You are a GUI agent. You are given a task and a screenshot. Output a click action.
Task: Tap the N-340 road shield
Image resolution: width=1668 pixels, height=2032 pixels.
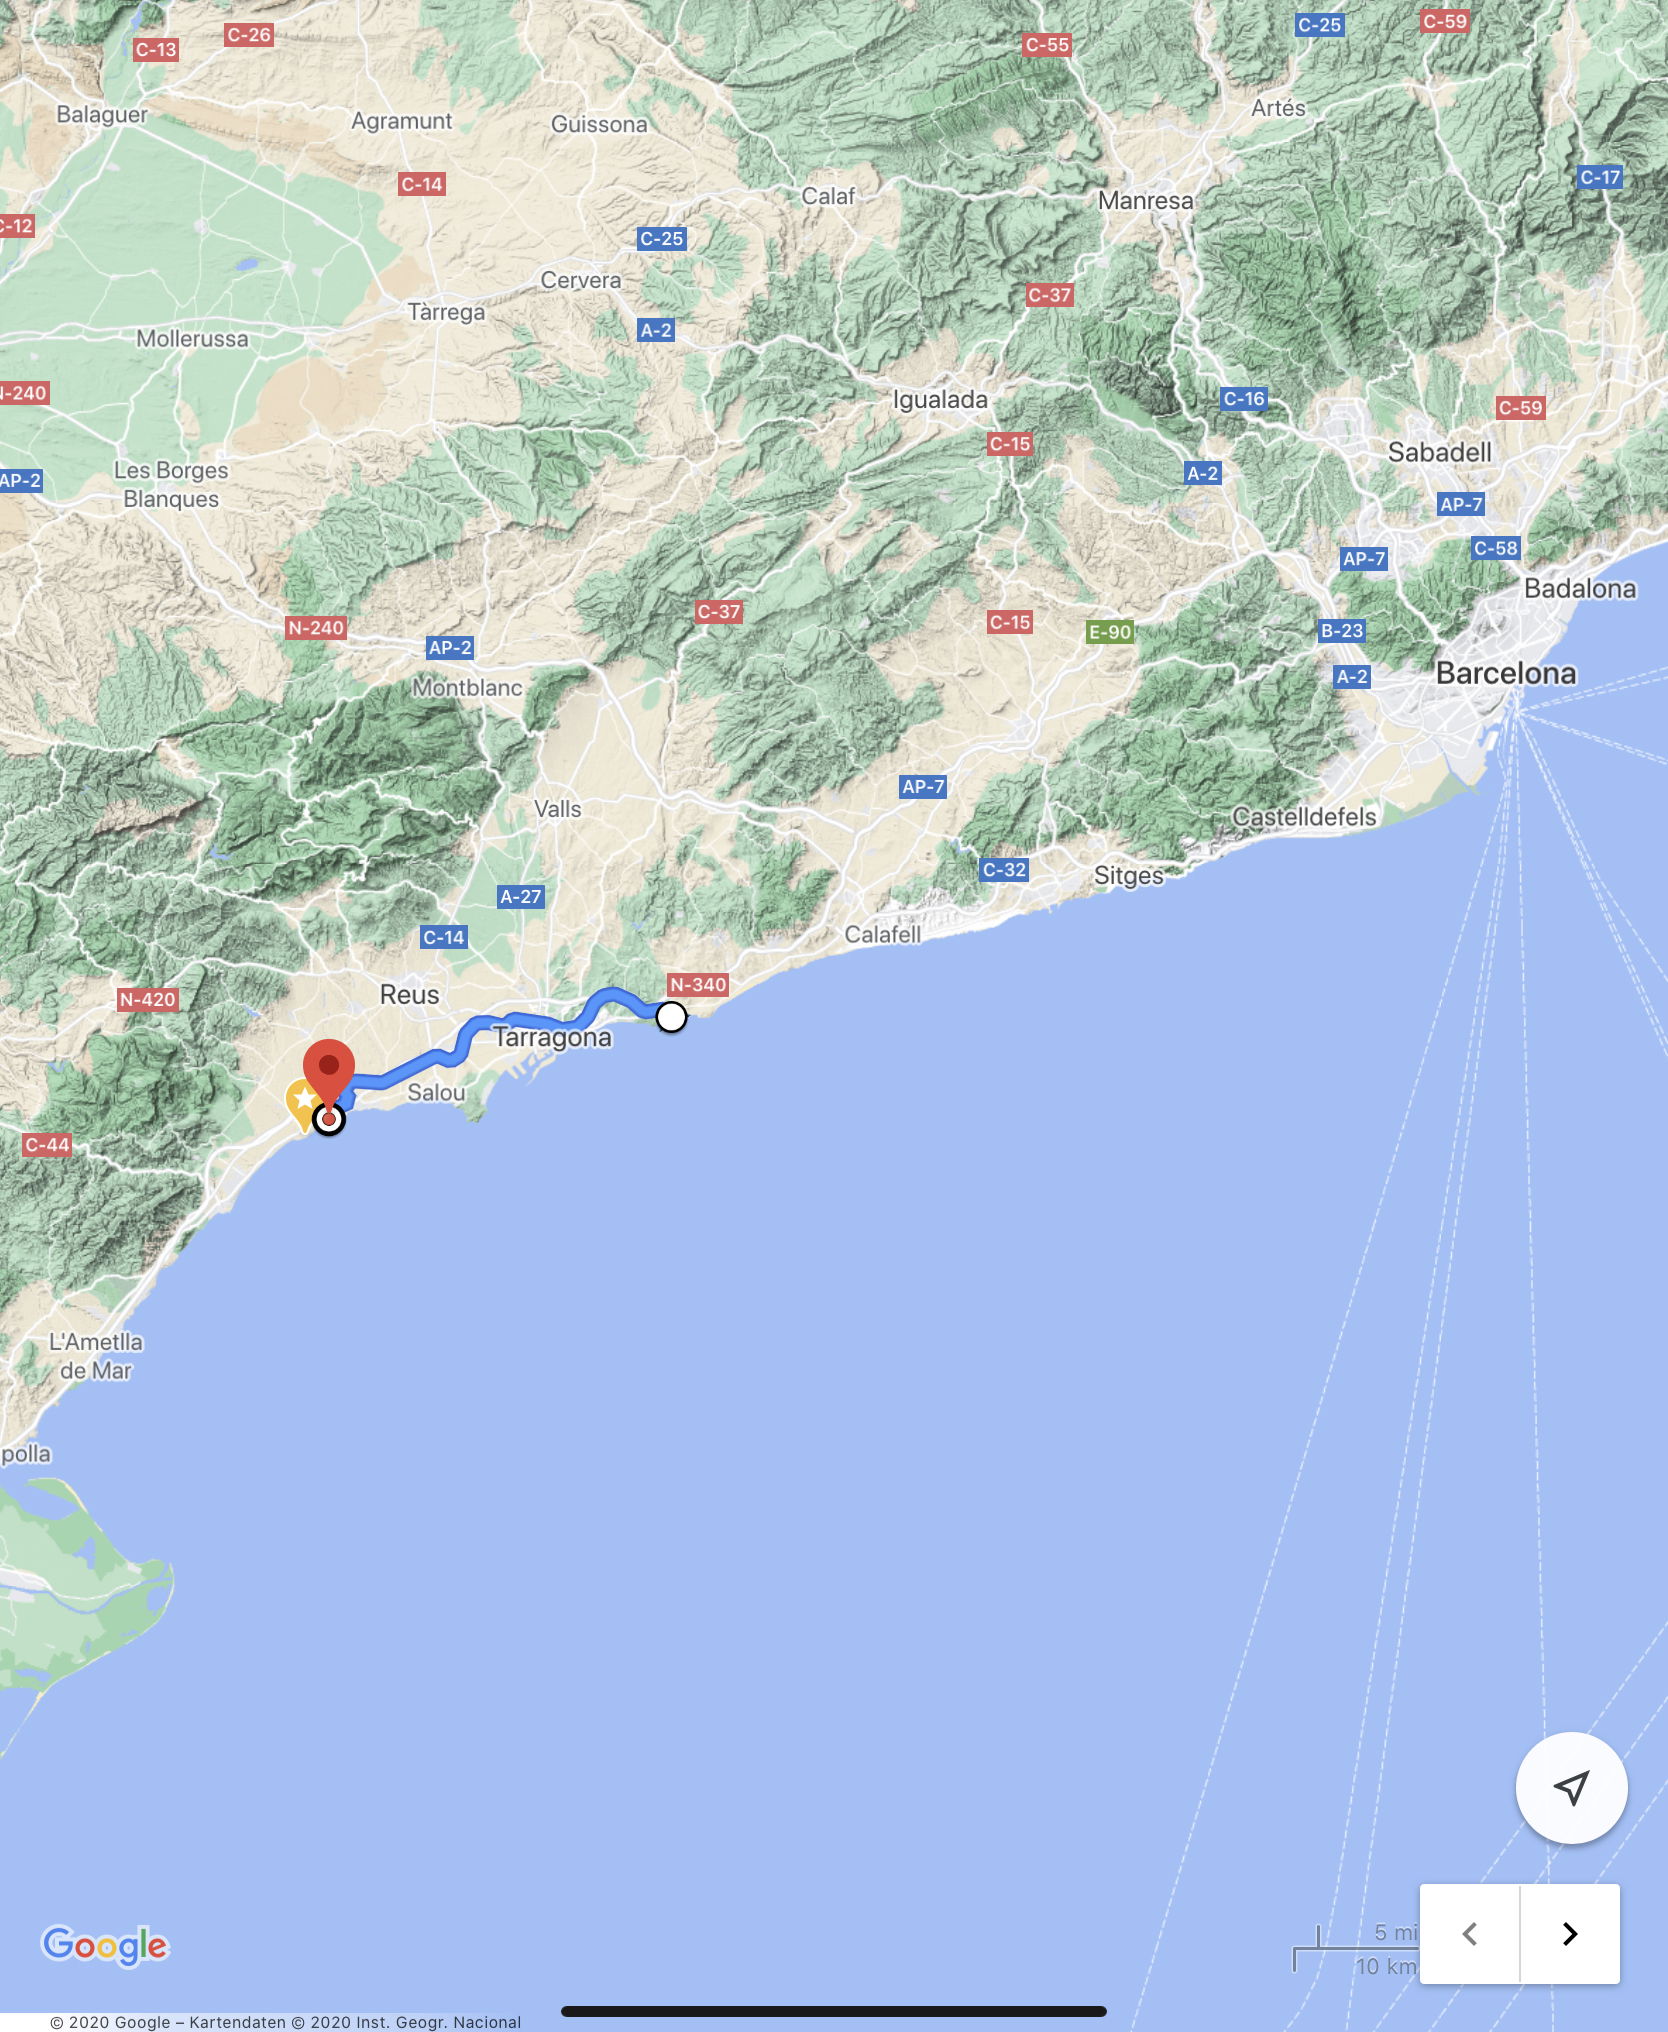[x=698, y=984]
